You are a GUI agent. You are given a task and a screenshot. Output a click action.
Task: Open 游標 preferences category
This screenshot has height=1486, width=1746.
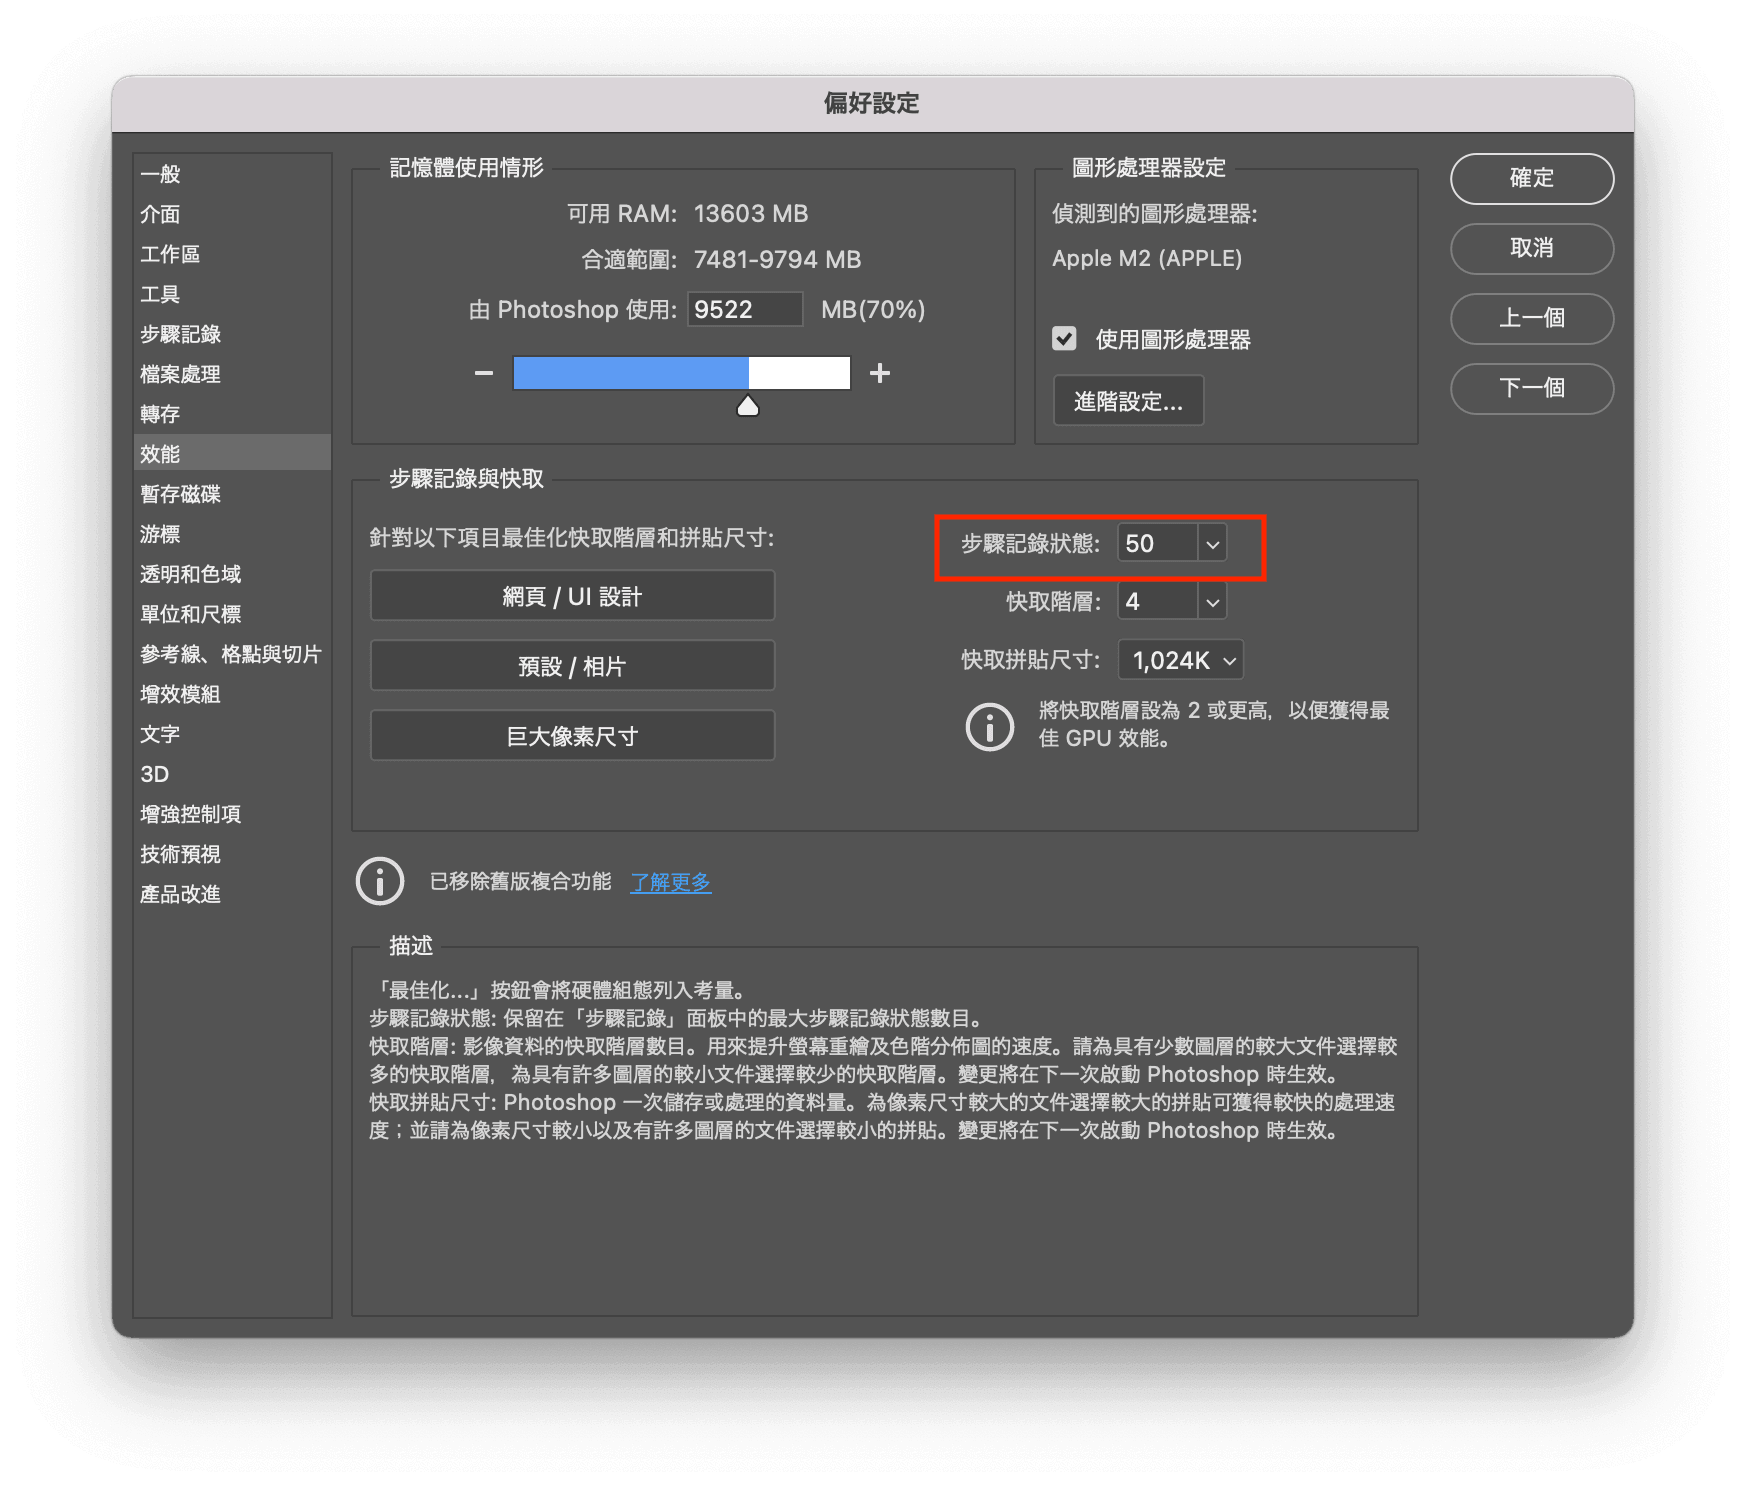tap(232, 534)
